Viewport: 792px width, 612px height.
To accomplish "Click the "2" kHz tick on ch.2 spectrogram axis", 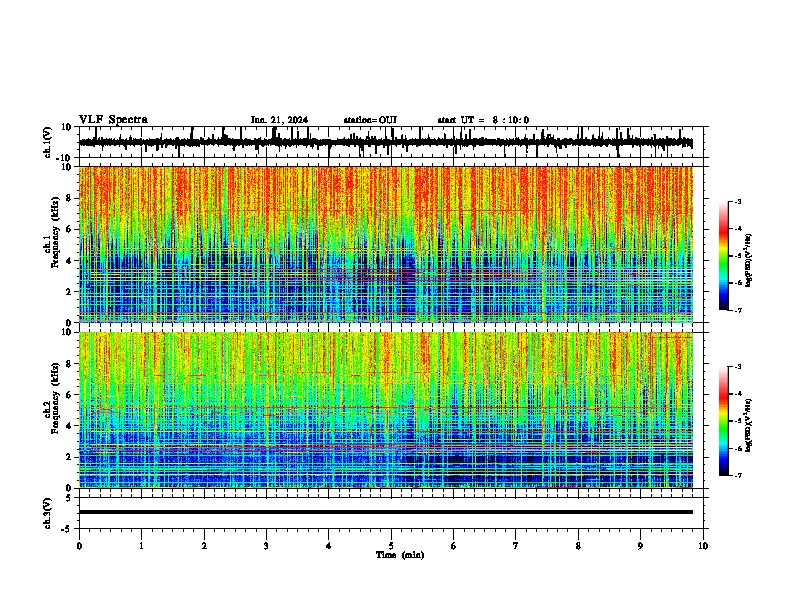I will pyautogui.click(x=70, y=457).
